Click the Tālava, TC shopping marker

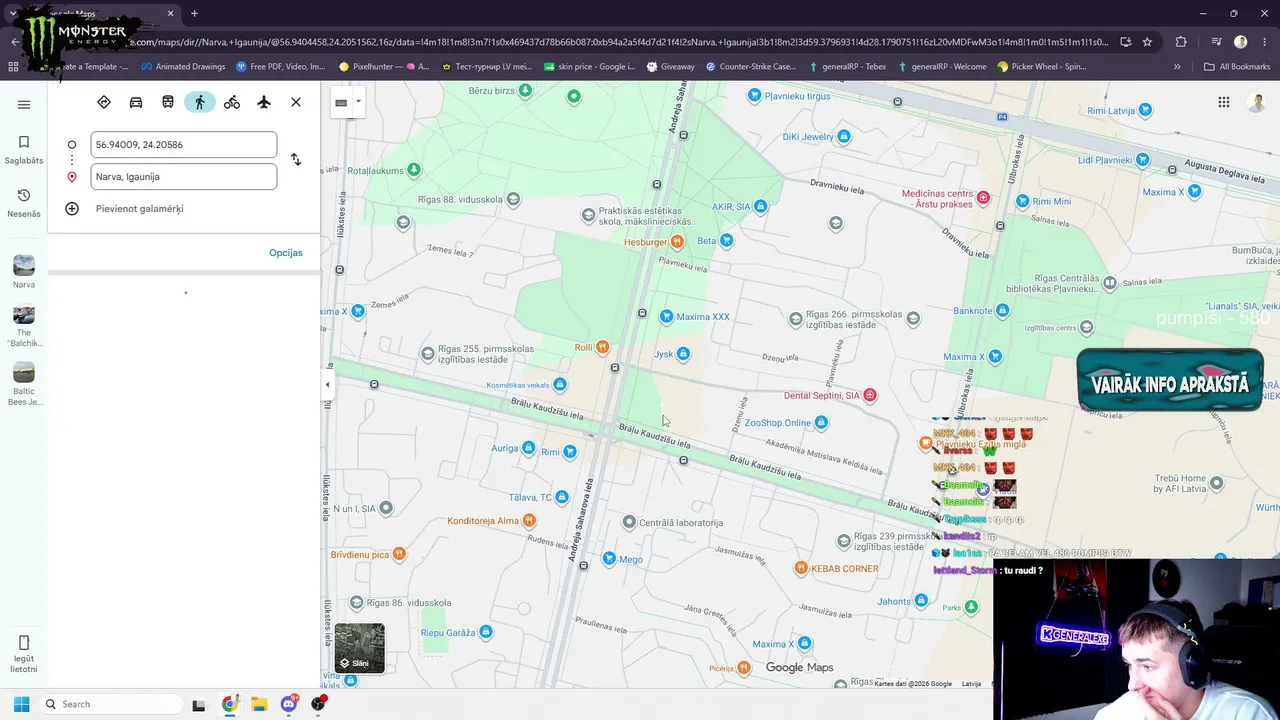pyautogui.click(x=562, y=497)
